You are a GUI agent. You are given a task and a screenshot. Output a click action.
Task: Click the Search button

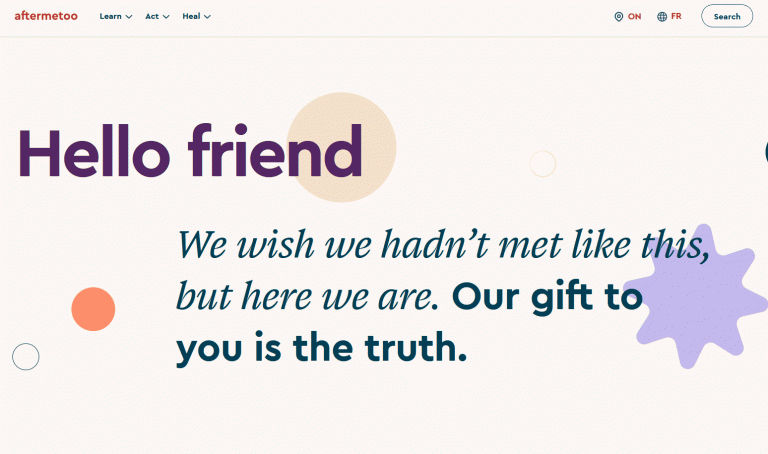(x=727, y=16)
